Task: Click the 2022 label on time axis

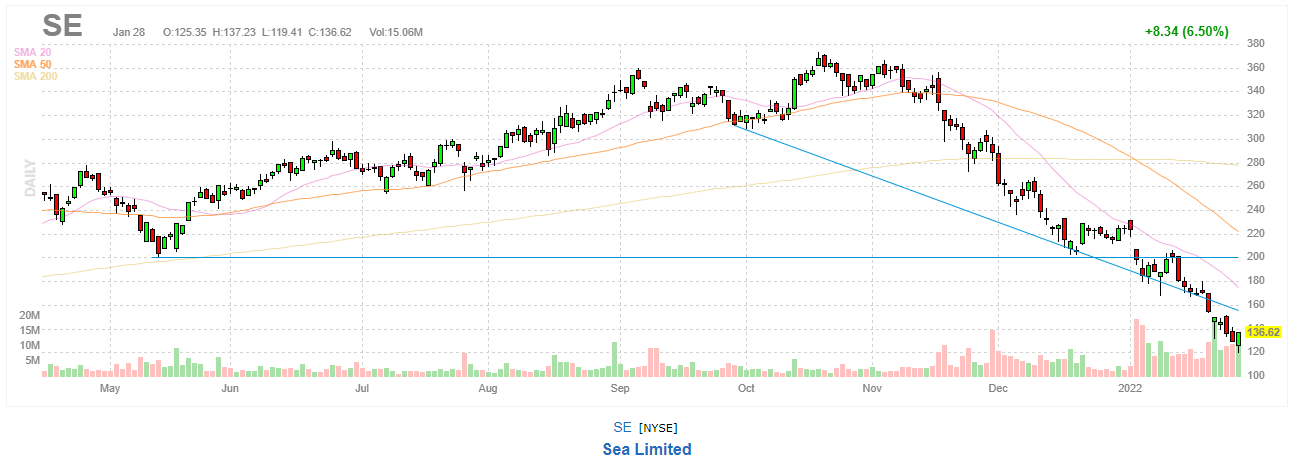Action: pos(1130,387)
